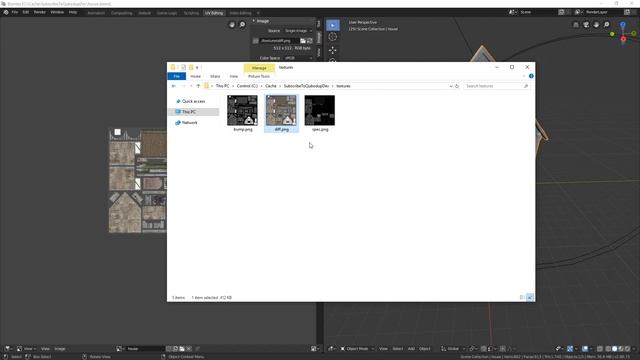
Task: Click the zoom magnifier icon in 3D viewport
Action: (x=607, y=25)
